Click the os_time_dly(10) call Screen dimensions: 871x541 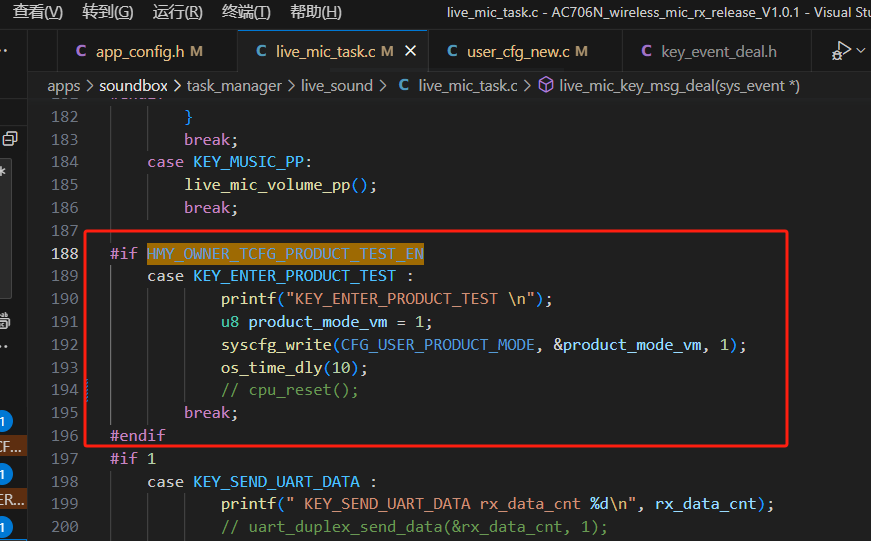tap(294, 368)
